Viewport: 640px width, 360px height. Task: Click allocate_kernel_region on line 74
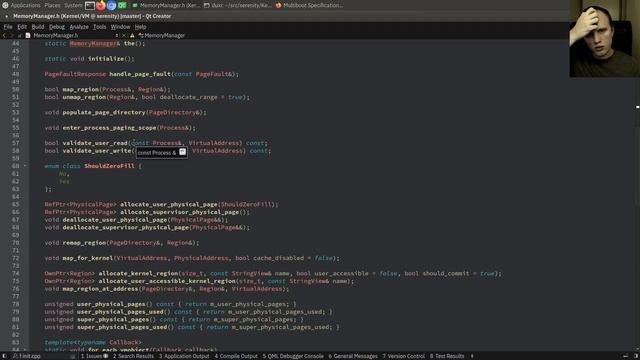(x=138, y=273)
